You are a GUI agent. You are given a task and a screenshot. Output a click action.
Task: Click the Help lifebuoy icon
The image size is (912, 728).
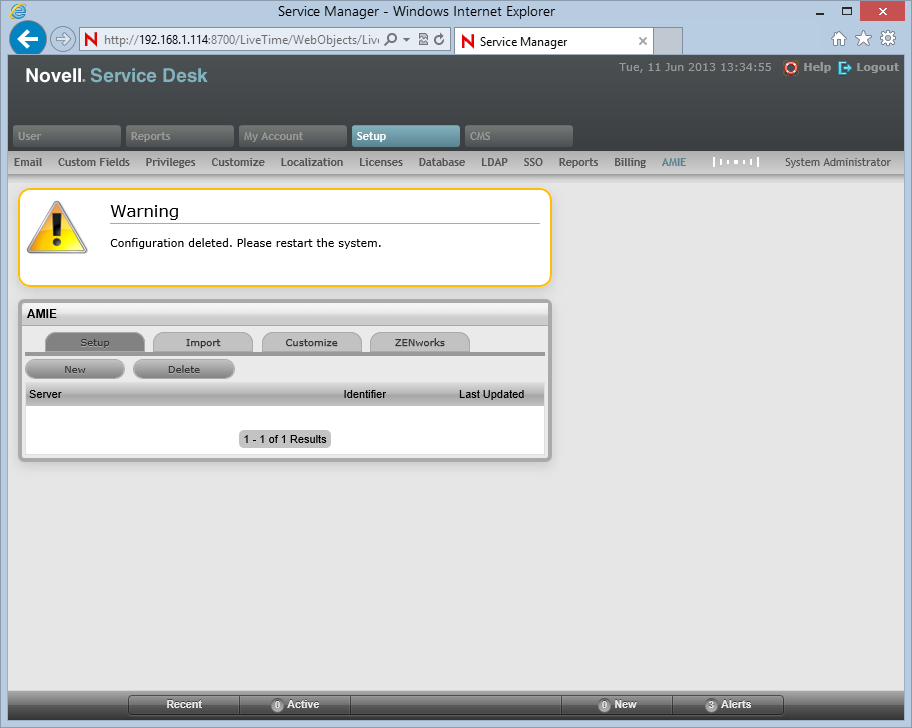791,68
